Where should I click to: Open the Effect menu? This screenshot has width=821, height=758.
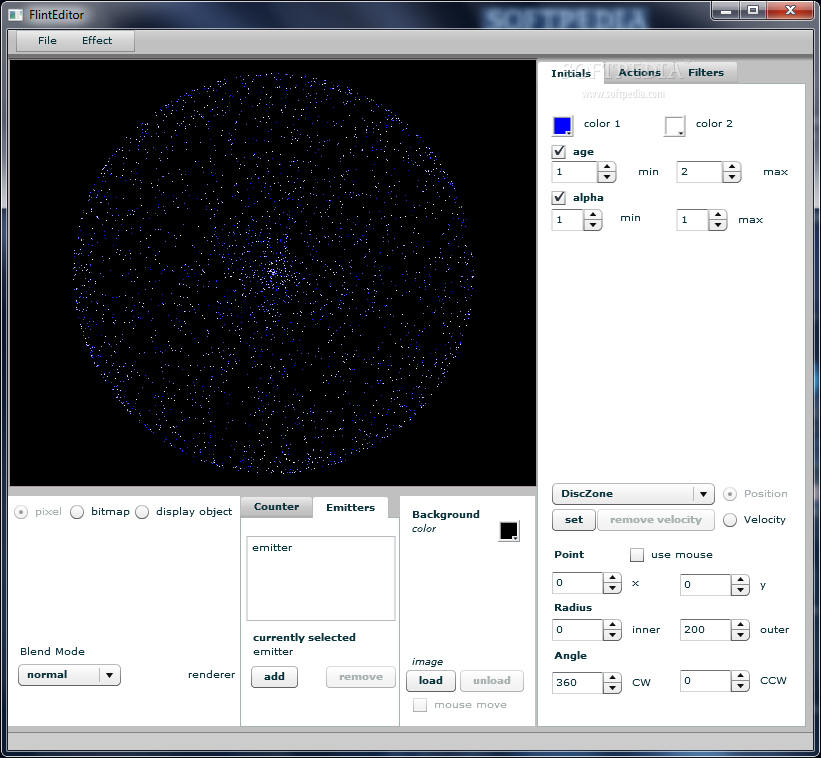[x=97, y=40]
